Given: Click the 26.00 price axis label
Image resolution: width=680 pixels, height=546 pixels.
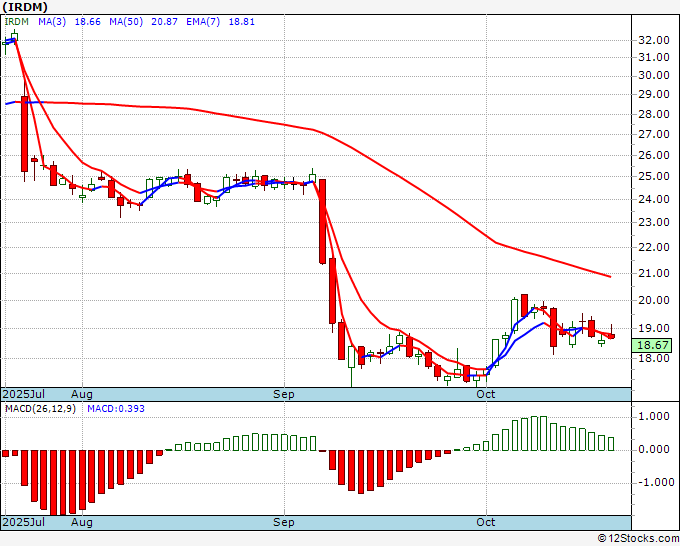Looking at the screenshot, I should coord(654,155).
